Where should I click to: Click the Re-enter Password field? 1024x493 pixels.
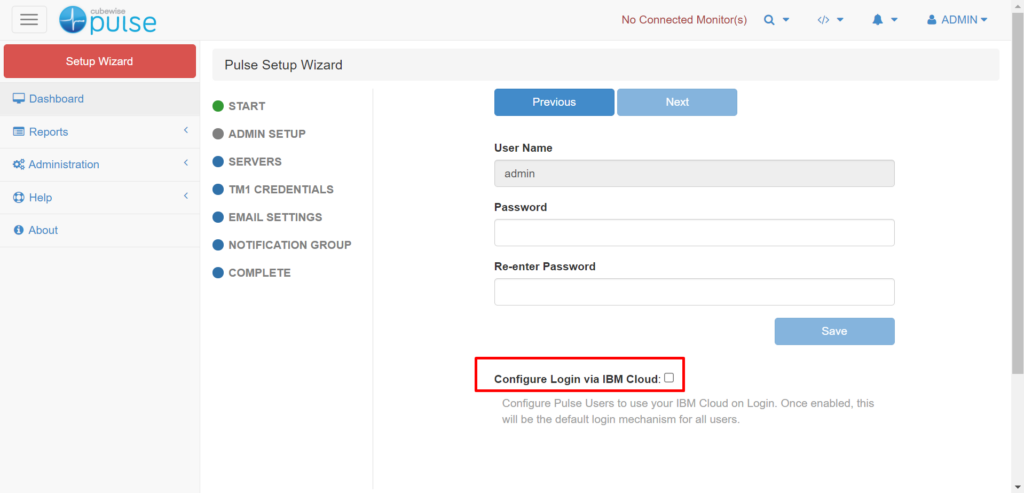pyautogui.click(x=694, y=292)
